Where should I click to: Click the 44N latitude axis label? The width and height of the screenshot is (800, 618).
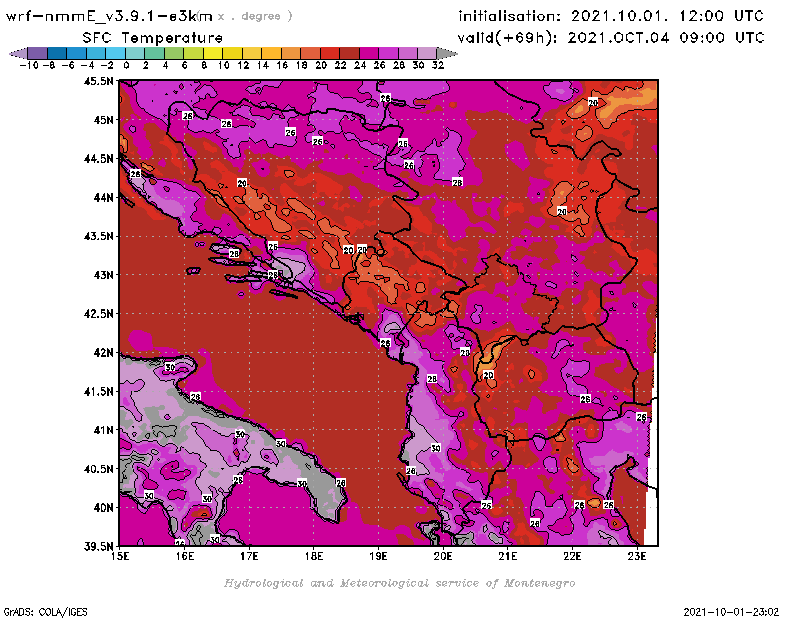pyautogui.click(x=104, y=197)
